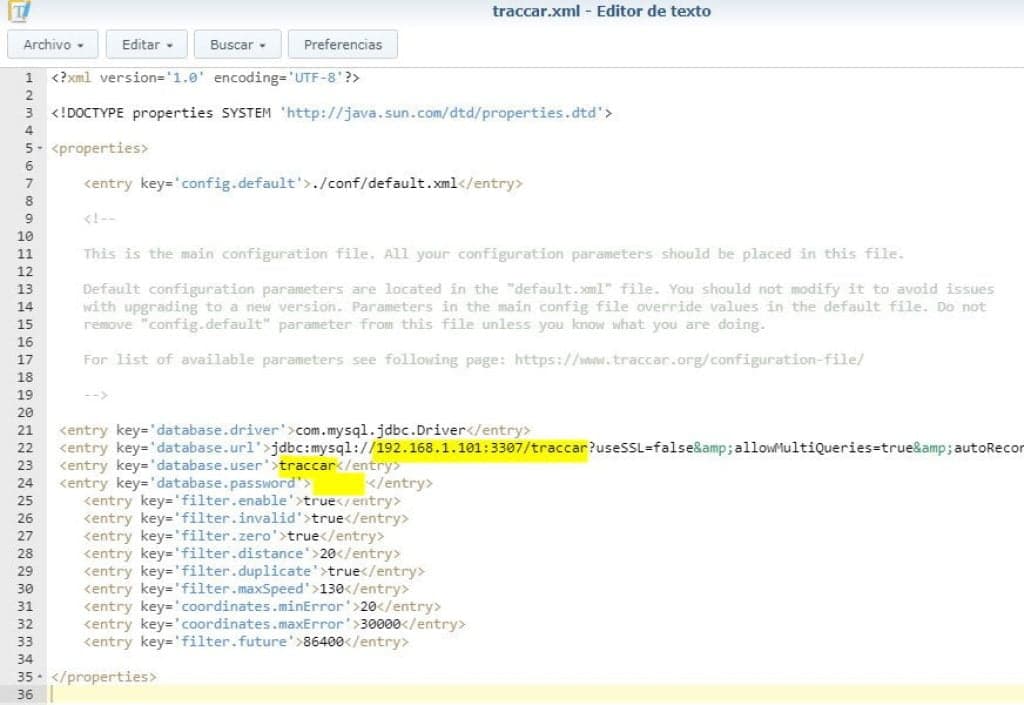
Task: Click the config.default entry line
Action: [x=303, y=183]
